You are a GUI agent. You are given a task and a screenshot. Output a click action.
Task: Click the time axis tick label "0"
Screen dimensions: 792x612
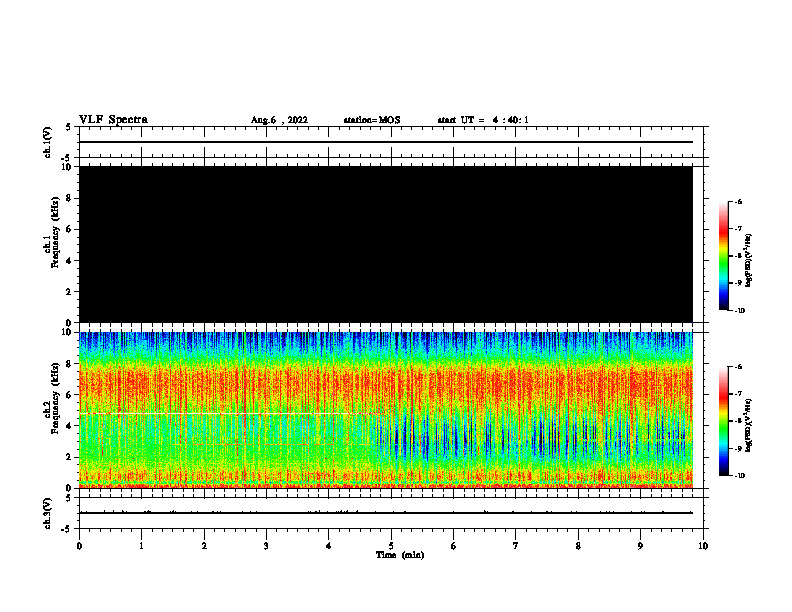79,546
